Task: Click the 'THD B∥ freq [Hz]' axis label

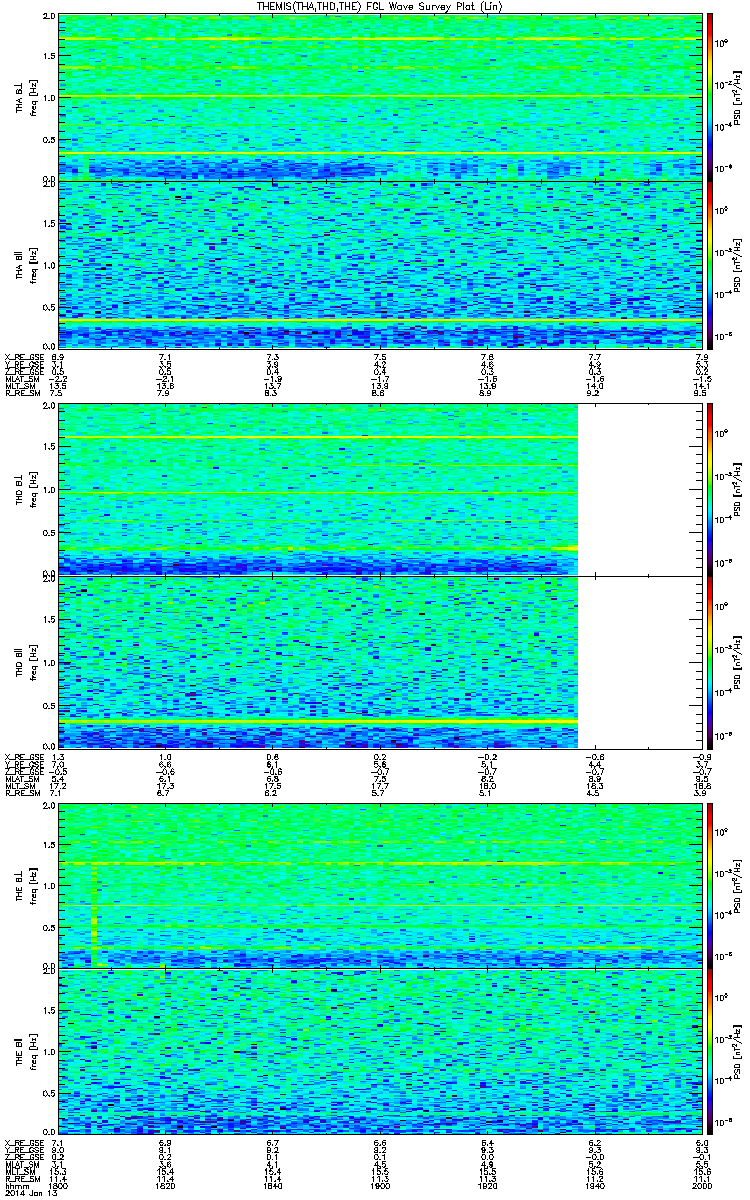Action: (26, 662)
